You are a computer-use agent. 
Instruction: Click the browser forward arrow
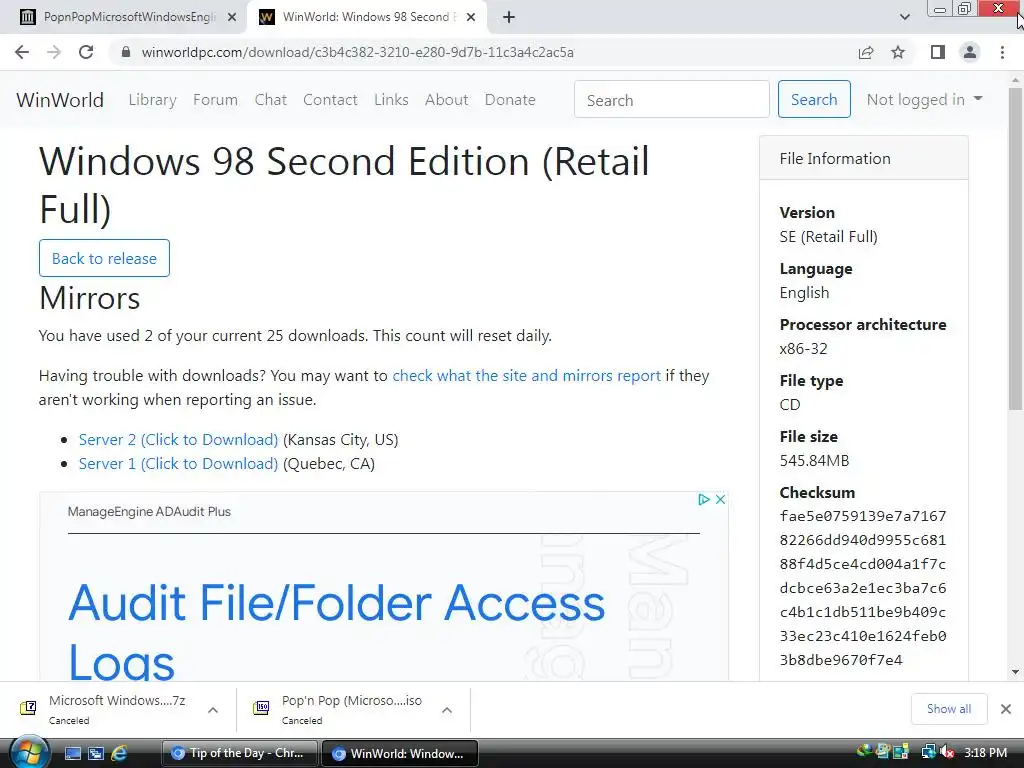click(x=54, y=52)
